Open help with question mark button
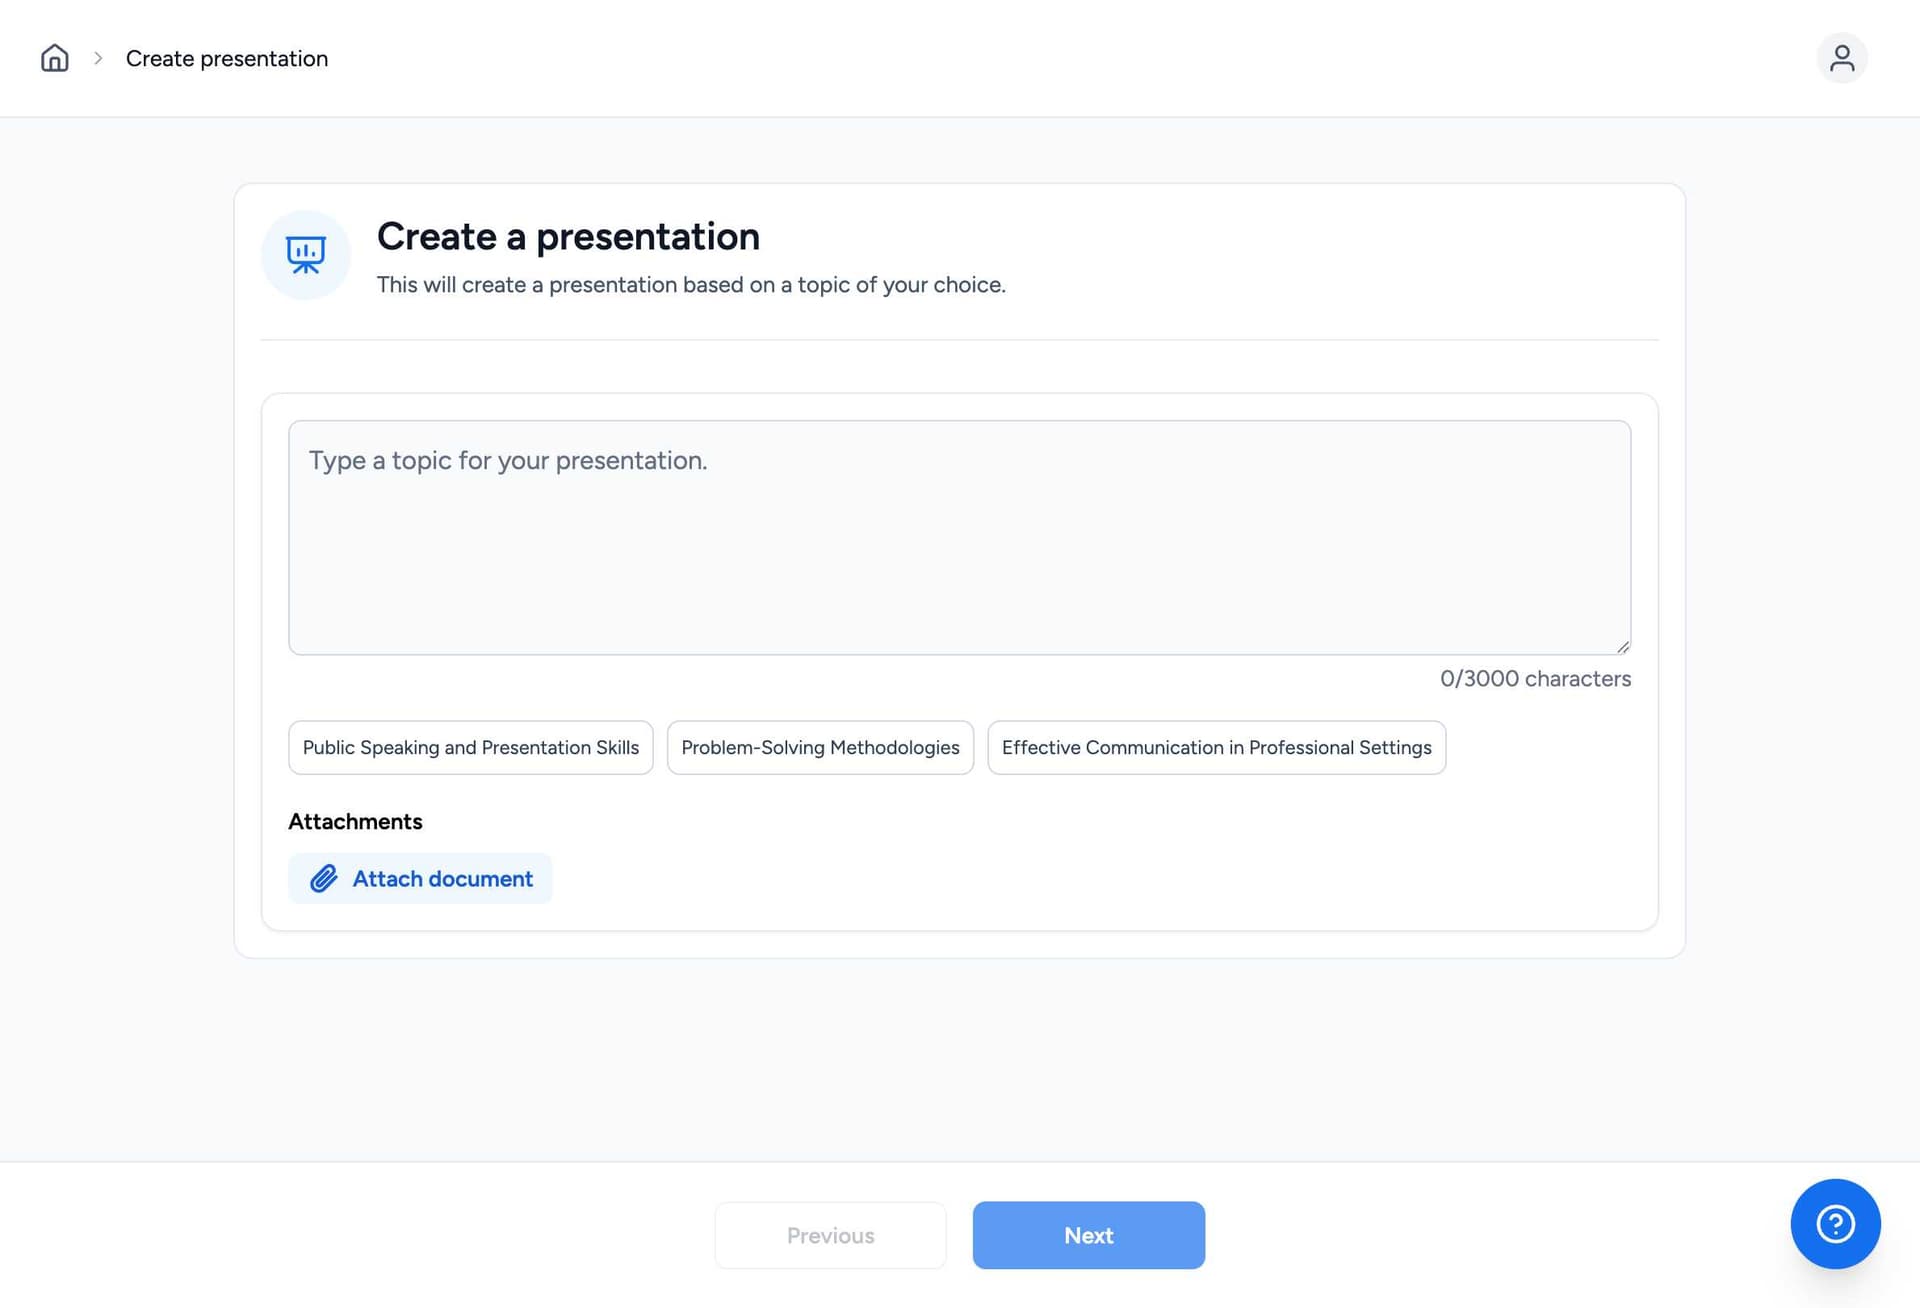Viewport: 1920px width, 1308px height. pyautogui.click(x=1835, y=1224)
